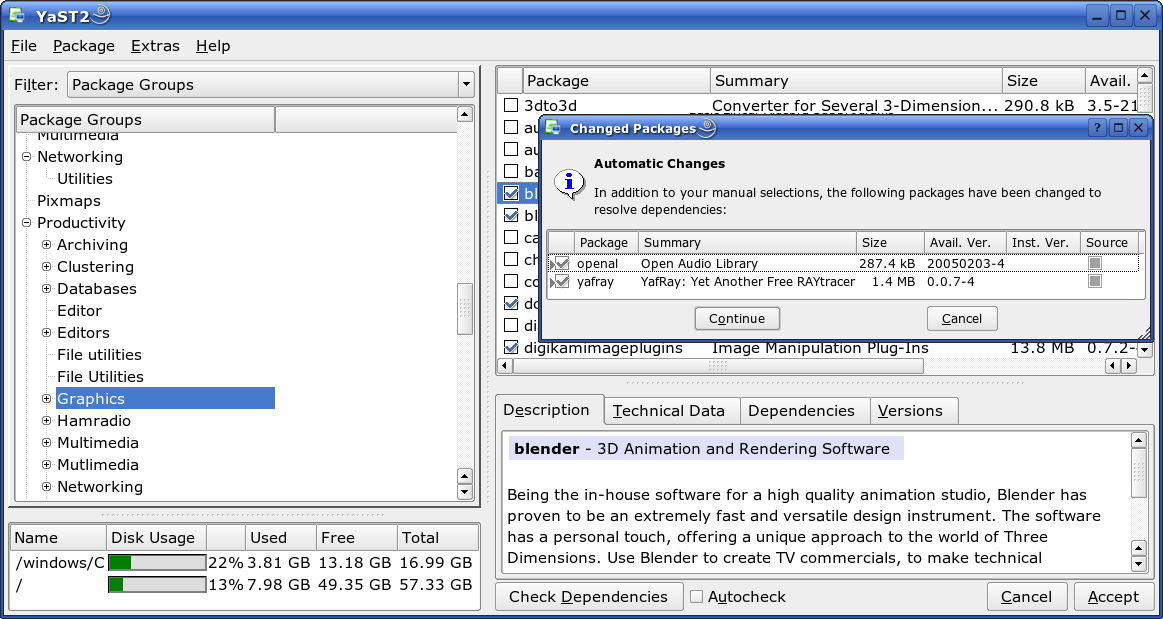This screenshot has height=619, width=1163.
Task: Click the Check Dependencies button
Action: [589, 597]
